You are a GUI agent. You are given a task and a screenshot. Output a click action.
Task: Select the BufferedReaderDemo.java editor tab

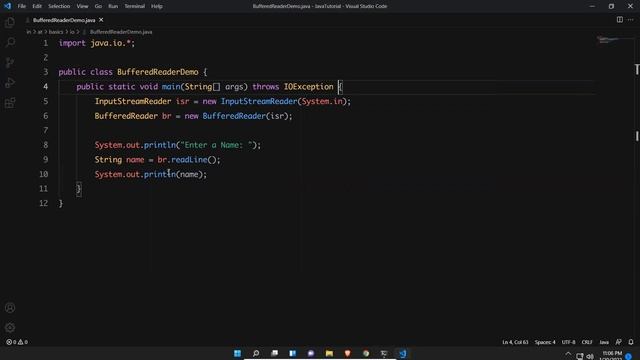pos(64,20)
